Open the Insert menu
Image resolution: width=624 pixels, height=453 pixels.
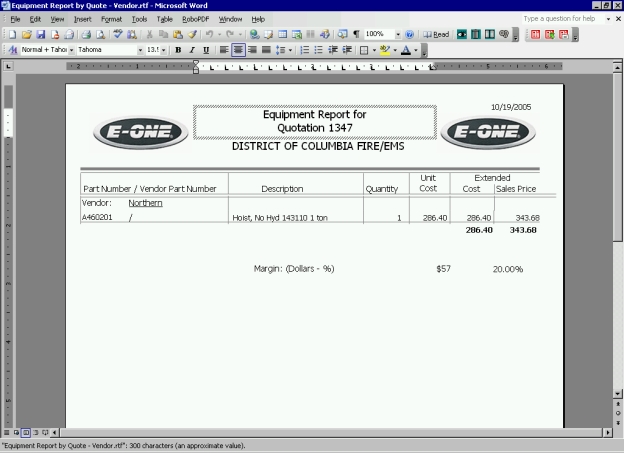tap(82, 19)
